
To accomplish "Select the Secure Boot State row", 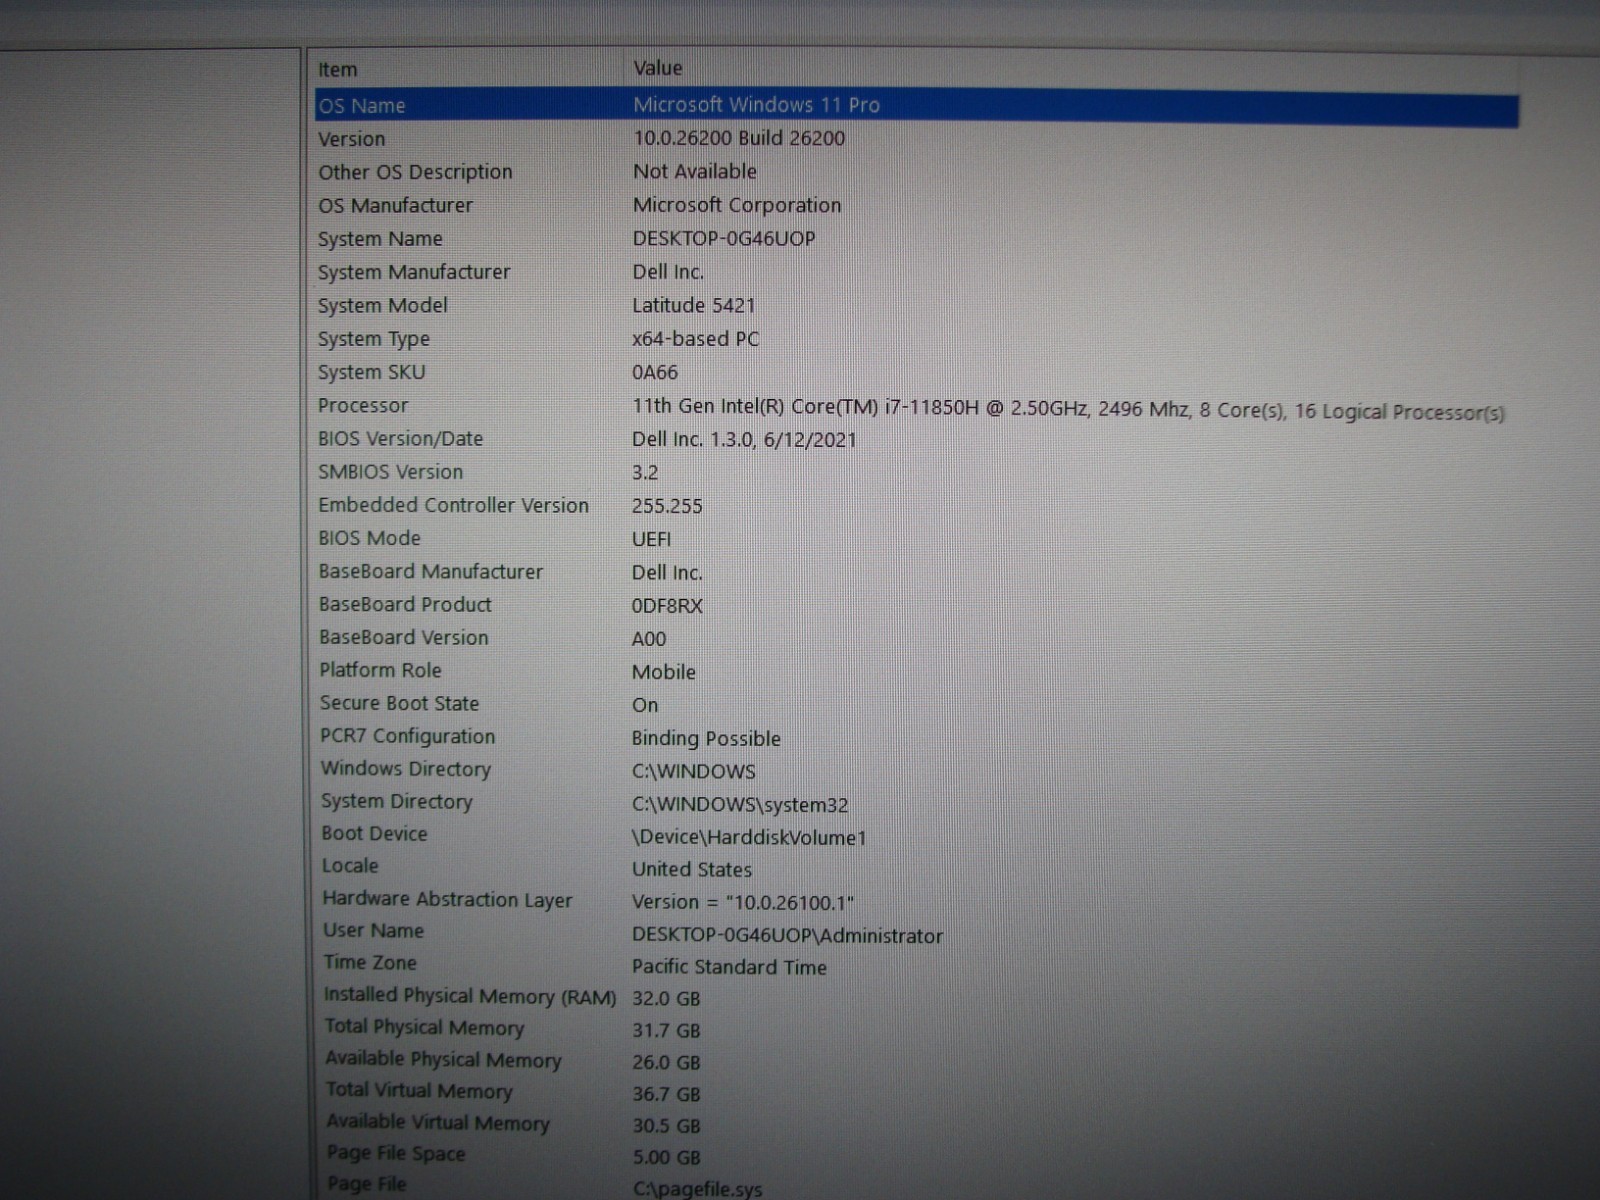I will point(400,703).
